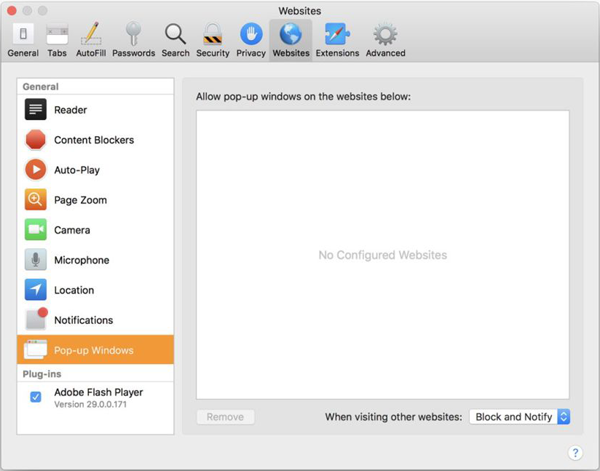This screenshot has width=600, height=471.
Task: Click the Remove button
Action: point(225,417)
